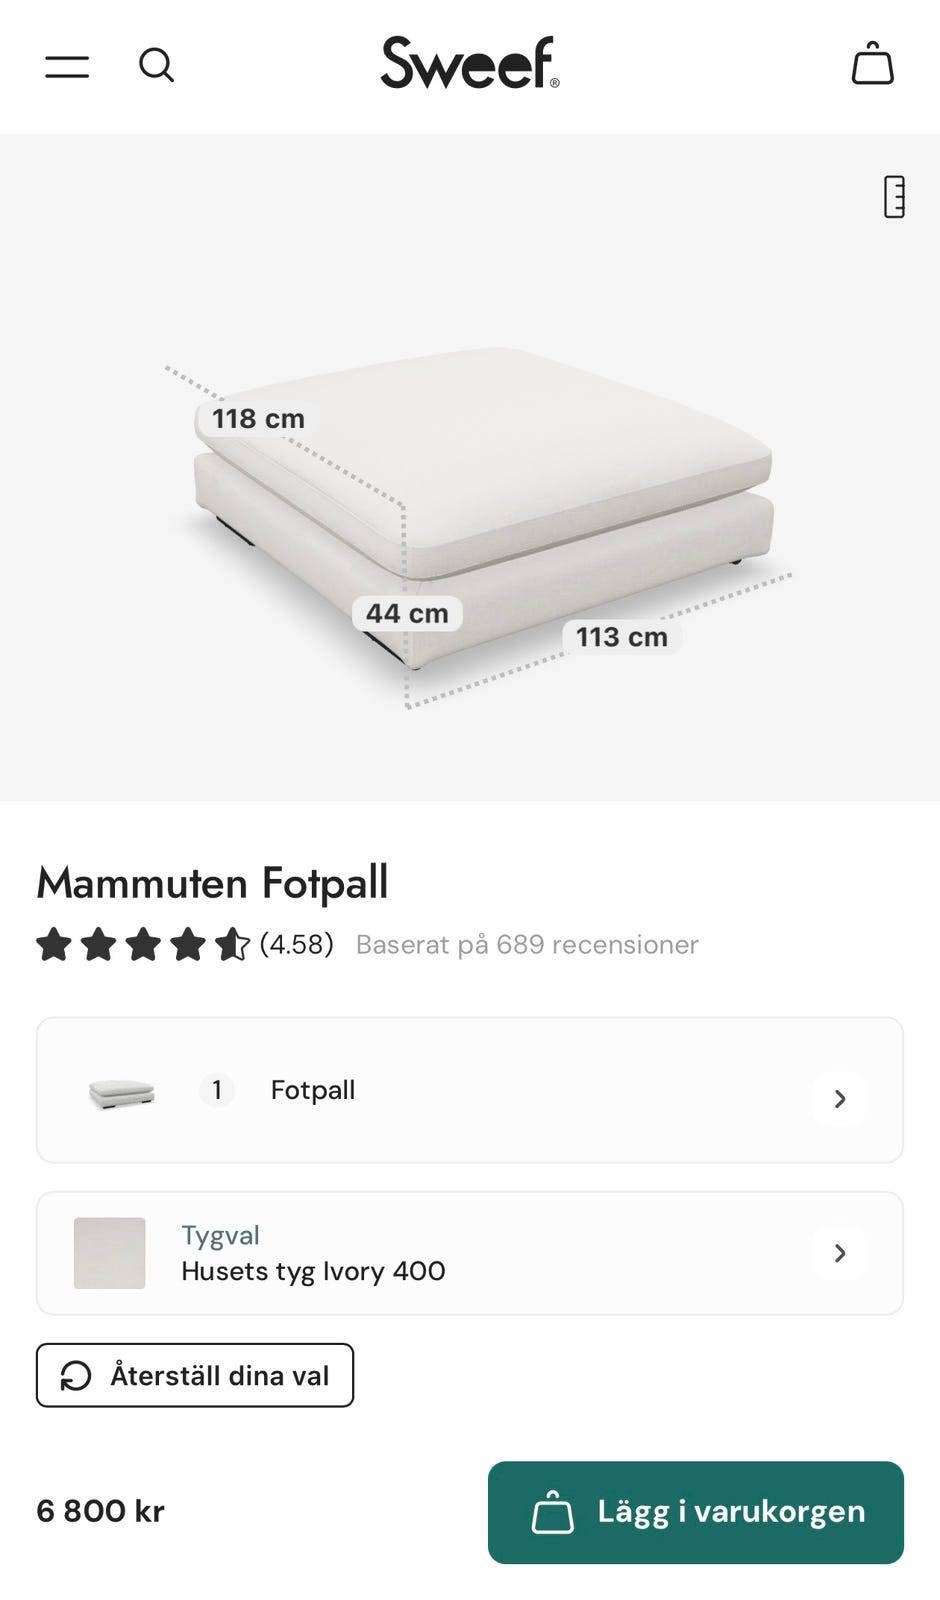The width and height of the screenshot is (940, 1600).
Task: Open the shopping bag cart
Action: point(872,64)
